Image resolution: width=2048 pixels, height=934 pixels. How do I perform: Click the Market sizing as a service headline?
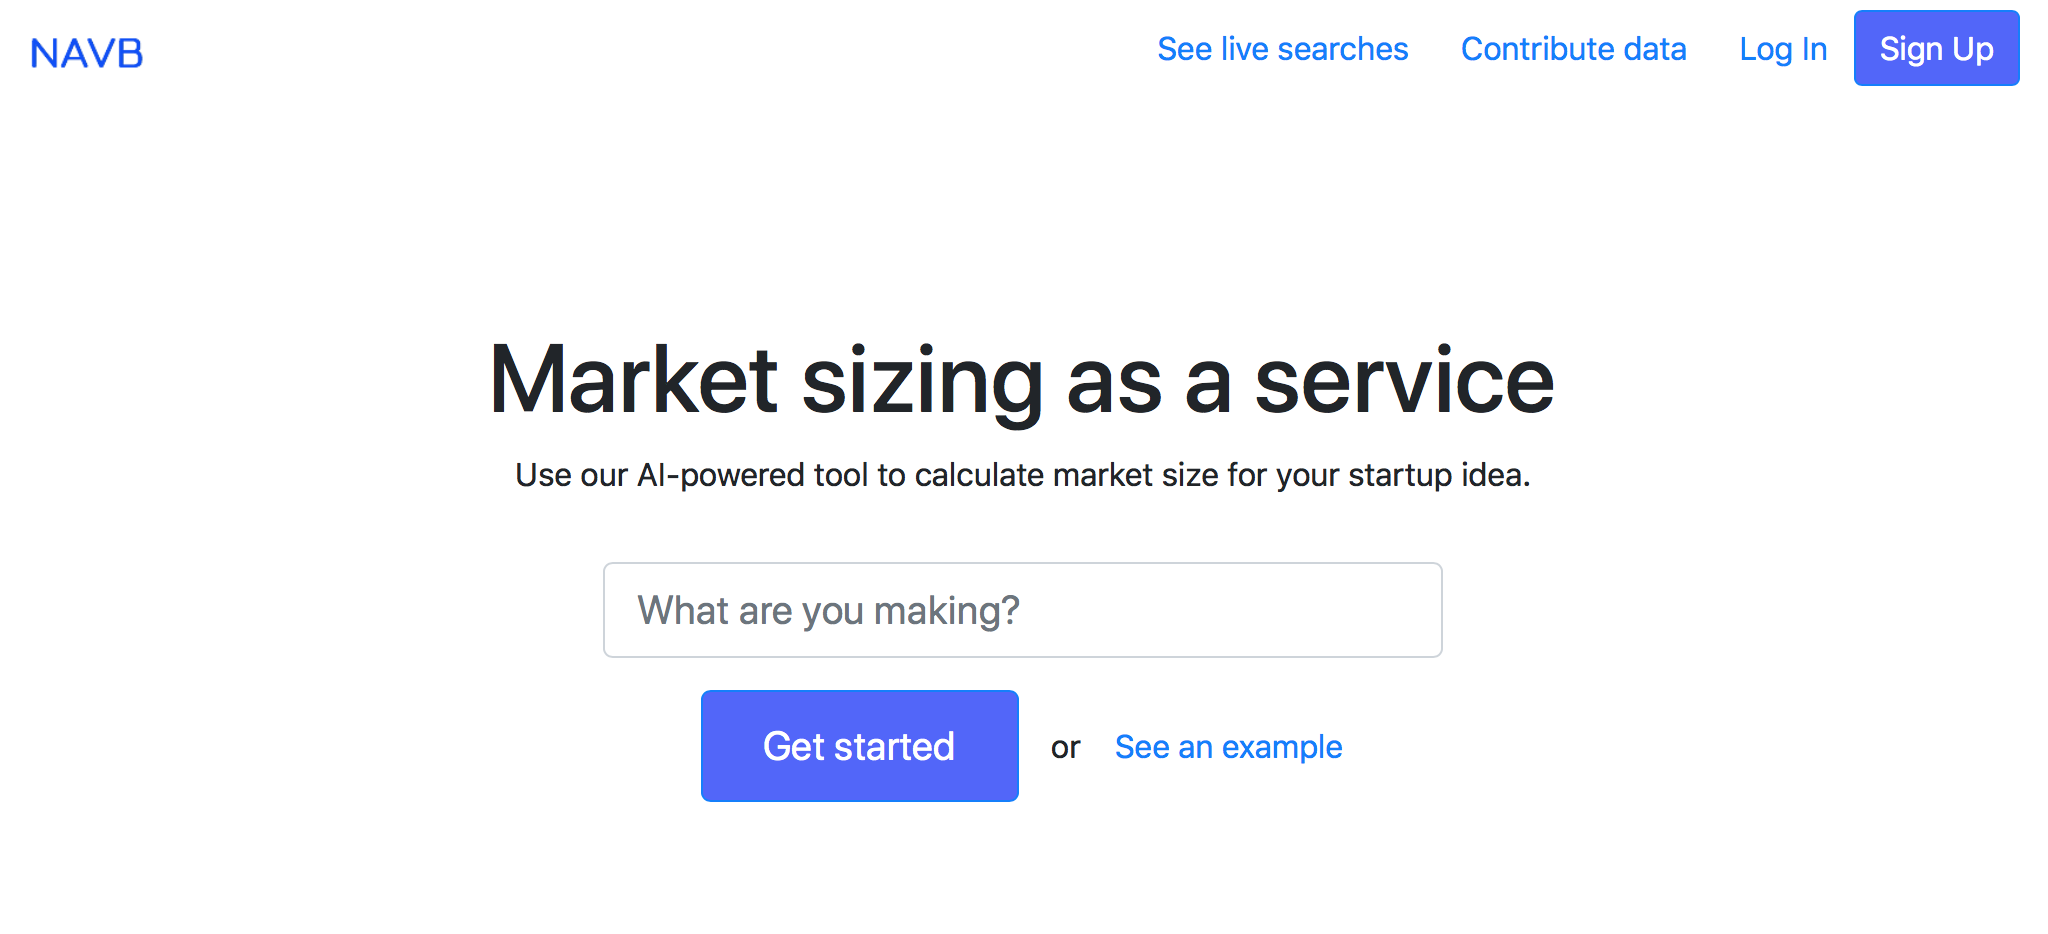click(1022, 380)
